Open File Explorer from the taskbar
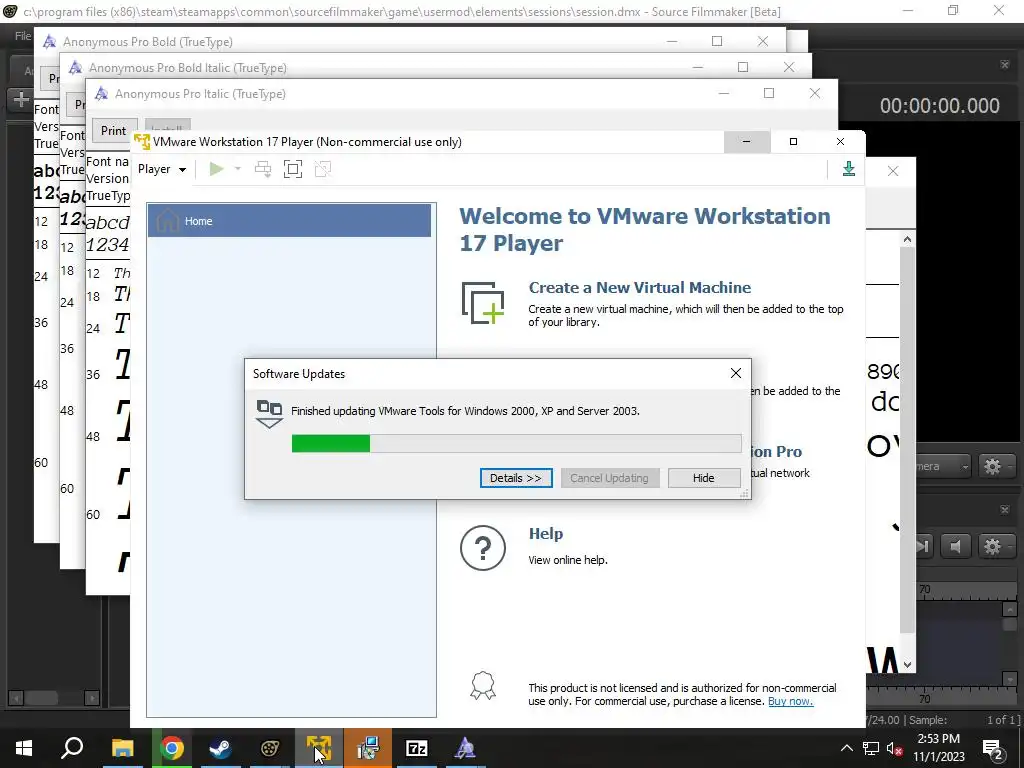The width and height of the screenshot is (1024, 768). click(x=122, y=748)
